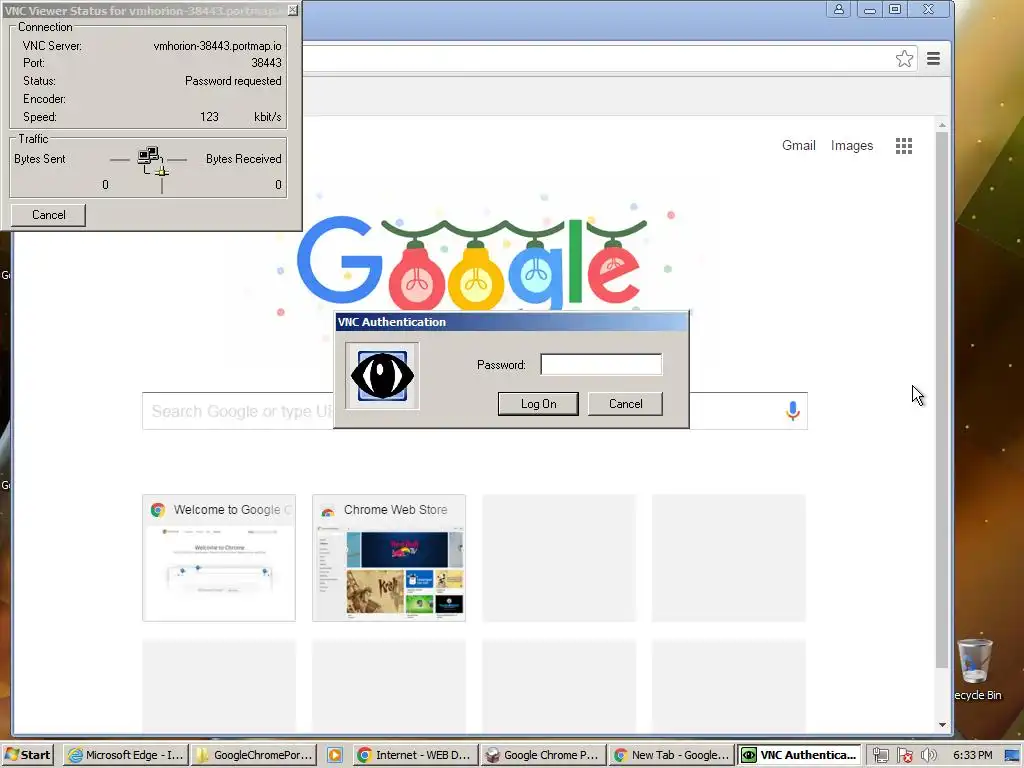This screenshot has height=768, width=1024.
Task: Open the Gmail link
Action: pos(798,146)
